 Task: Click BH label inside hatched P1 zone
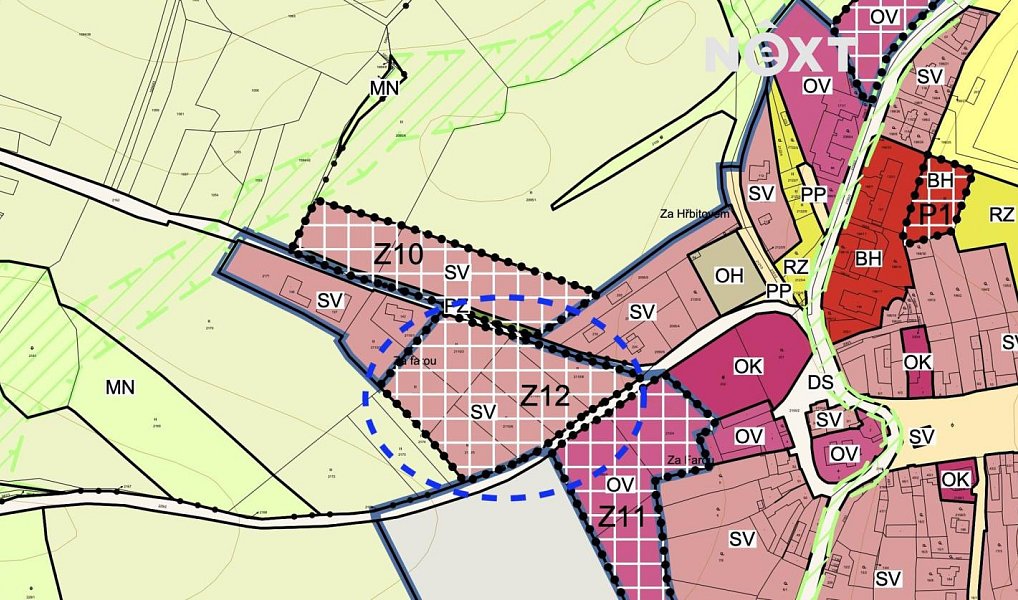pos(939,181)
